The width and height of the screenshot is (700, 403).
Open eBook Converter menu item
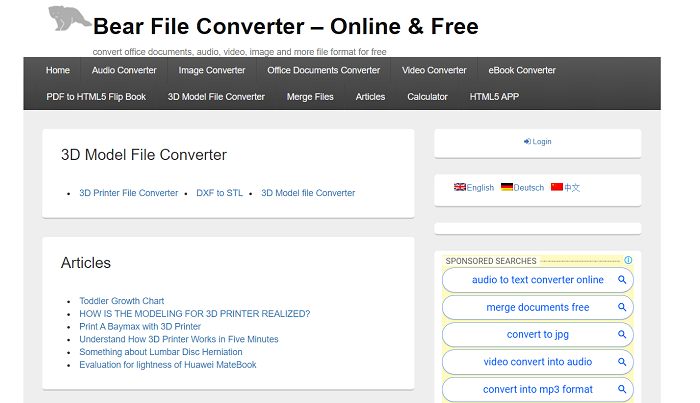click(522, 70)
